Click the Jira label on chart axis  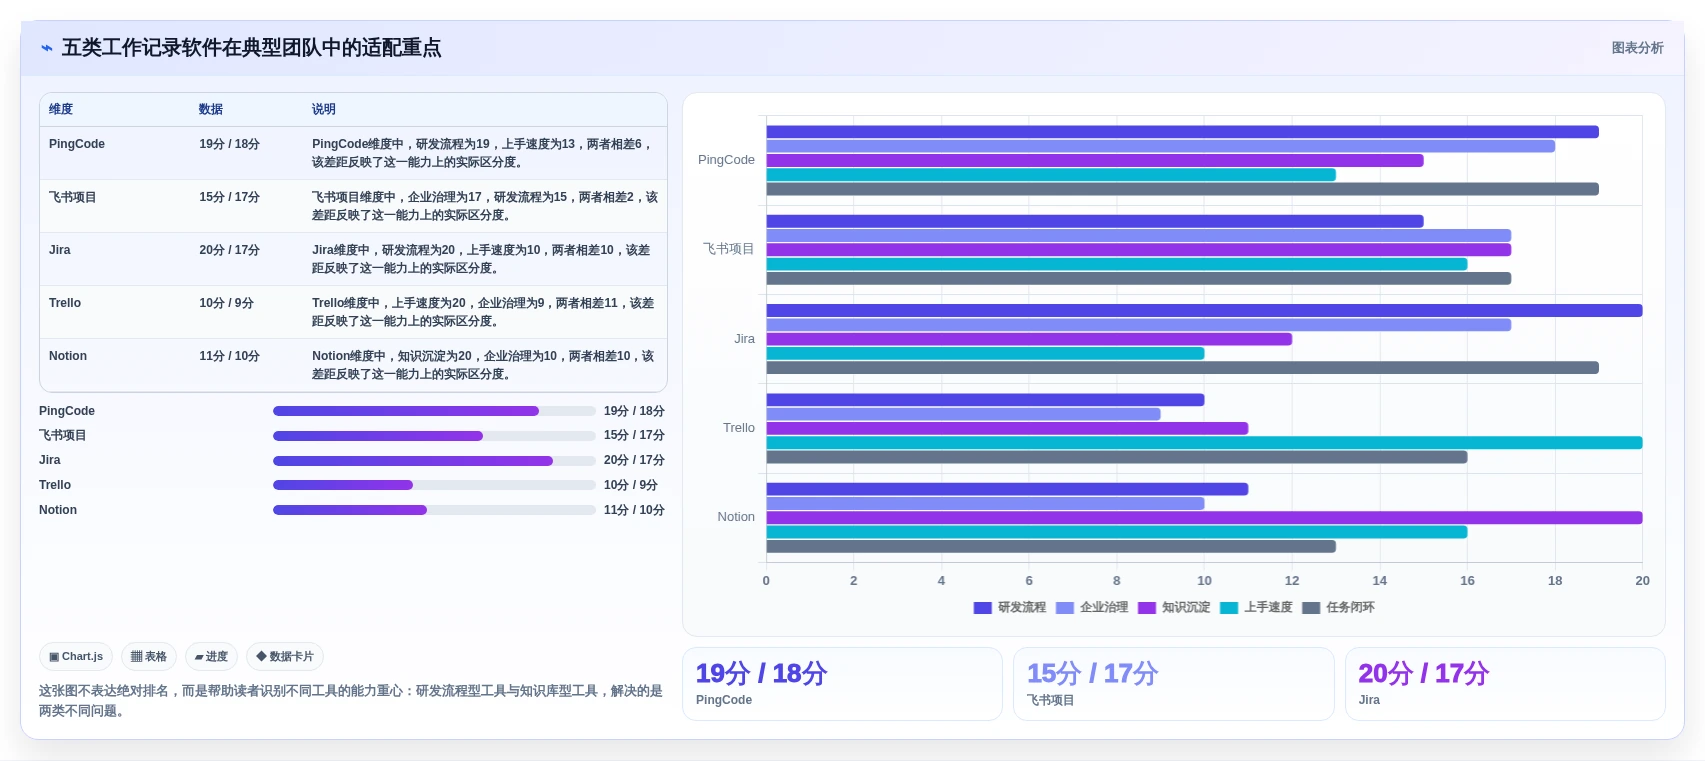(x=745, y=339)
